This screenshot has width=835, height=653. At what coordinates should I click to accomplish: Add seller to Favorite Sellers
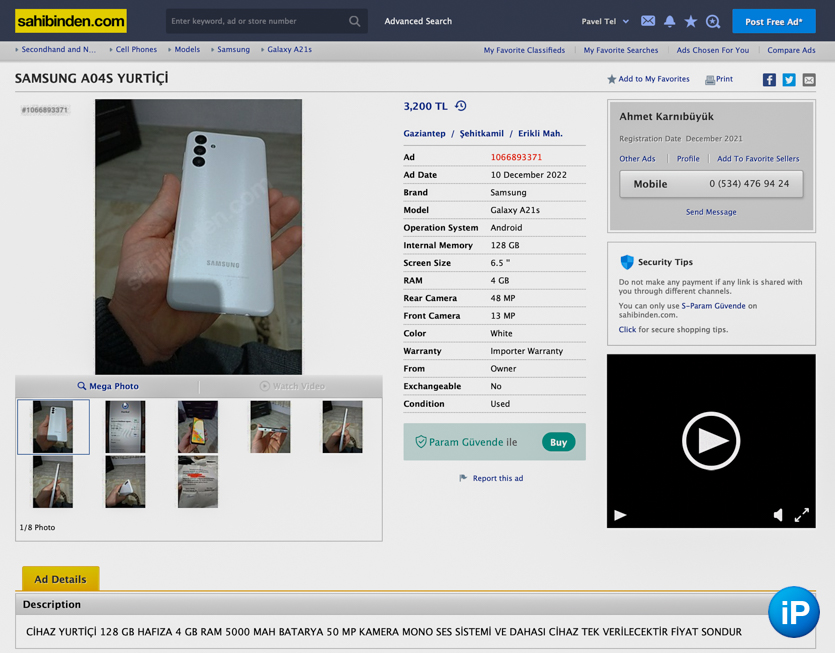(x=758, y=159)
